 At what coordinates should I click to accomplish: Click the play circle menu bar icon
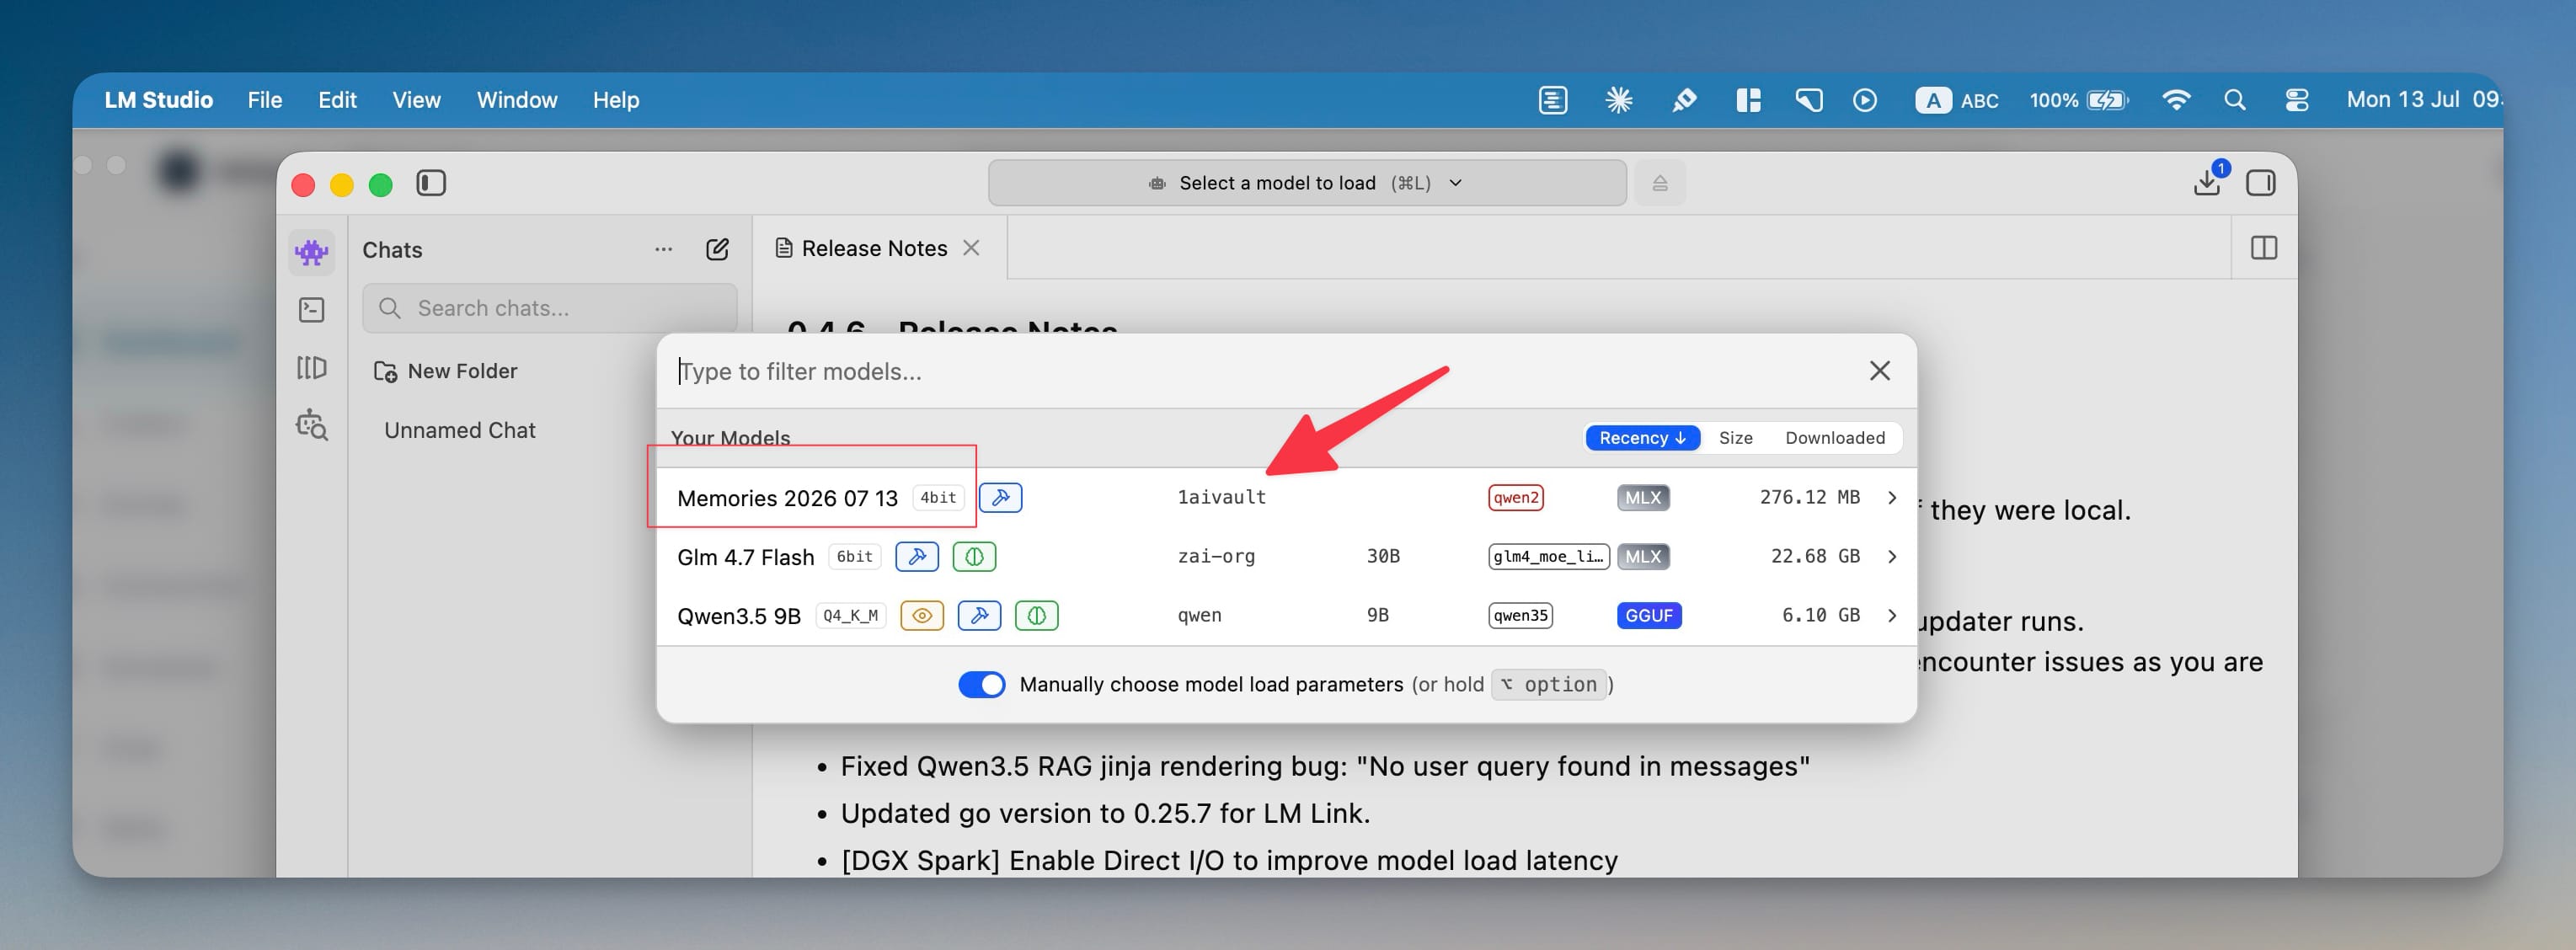[1865, 100]
